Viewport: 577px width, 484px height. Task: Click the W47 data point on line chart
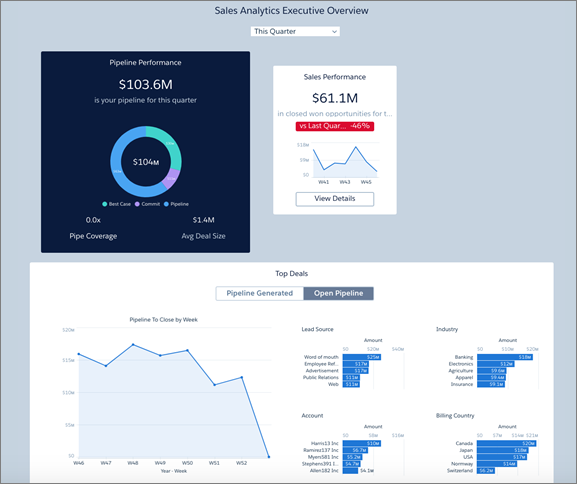tap(106, 366)
